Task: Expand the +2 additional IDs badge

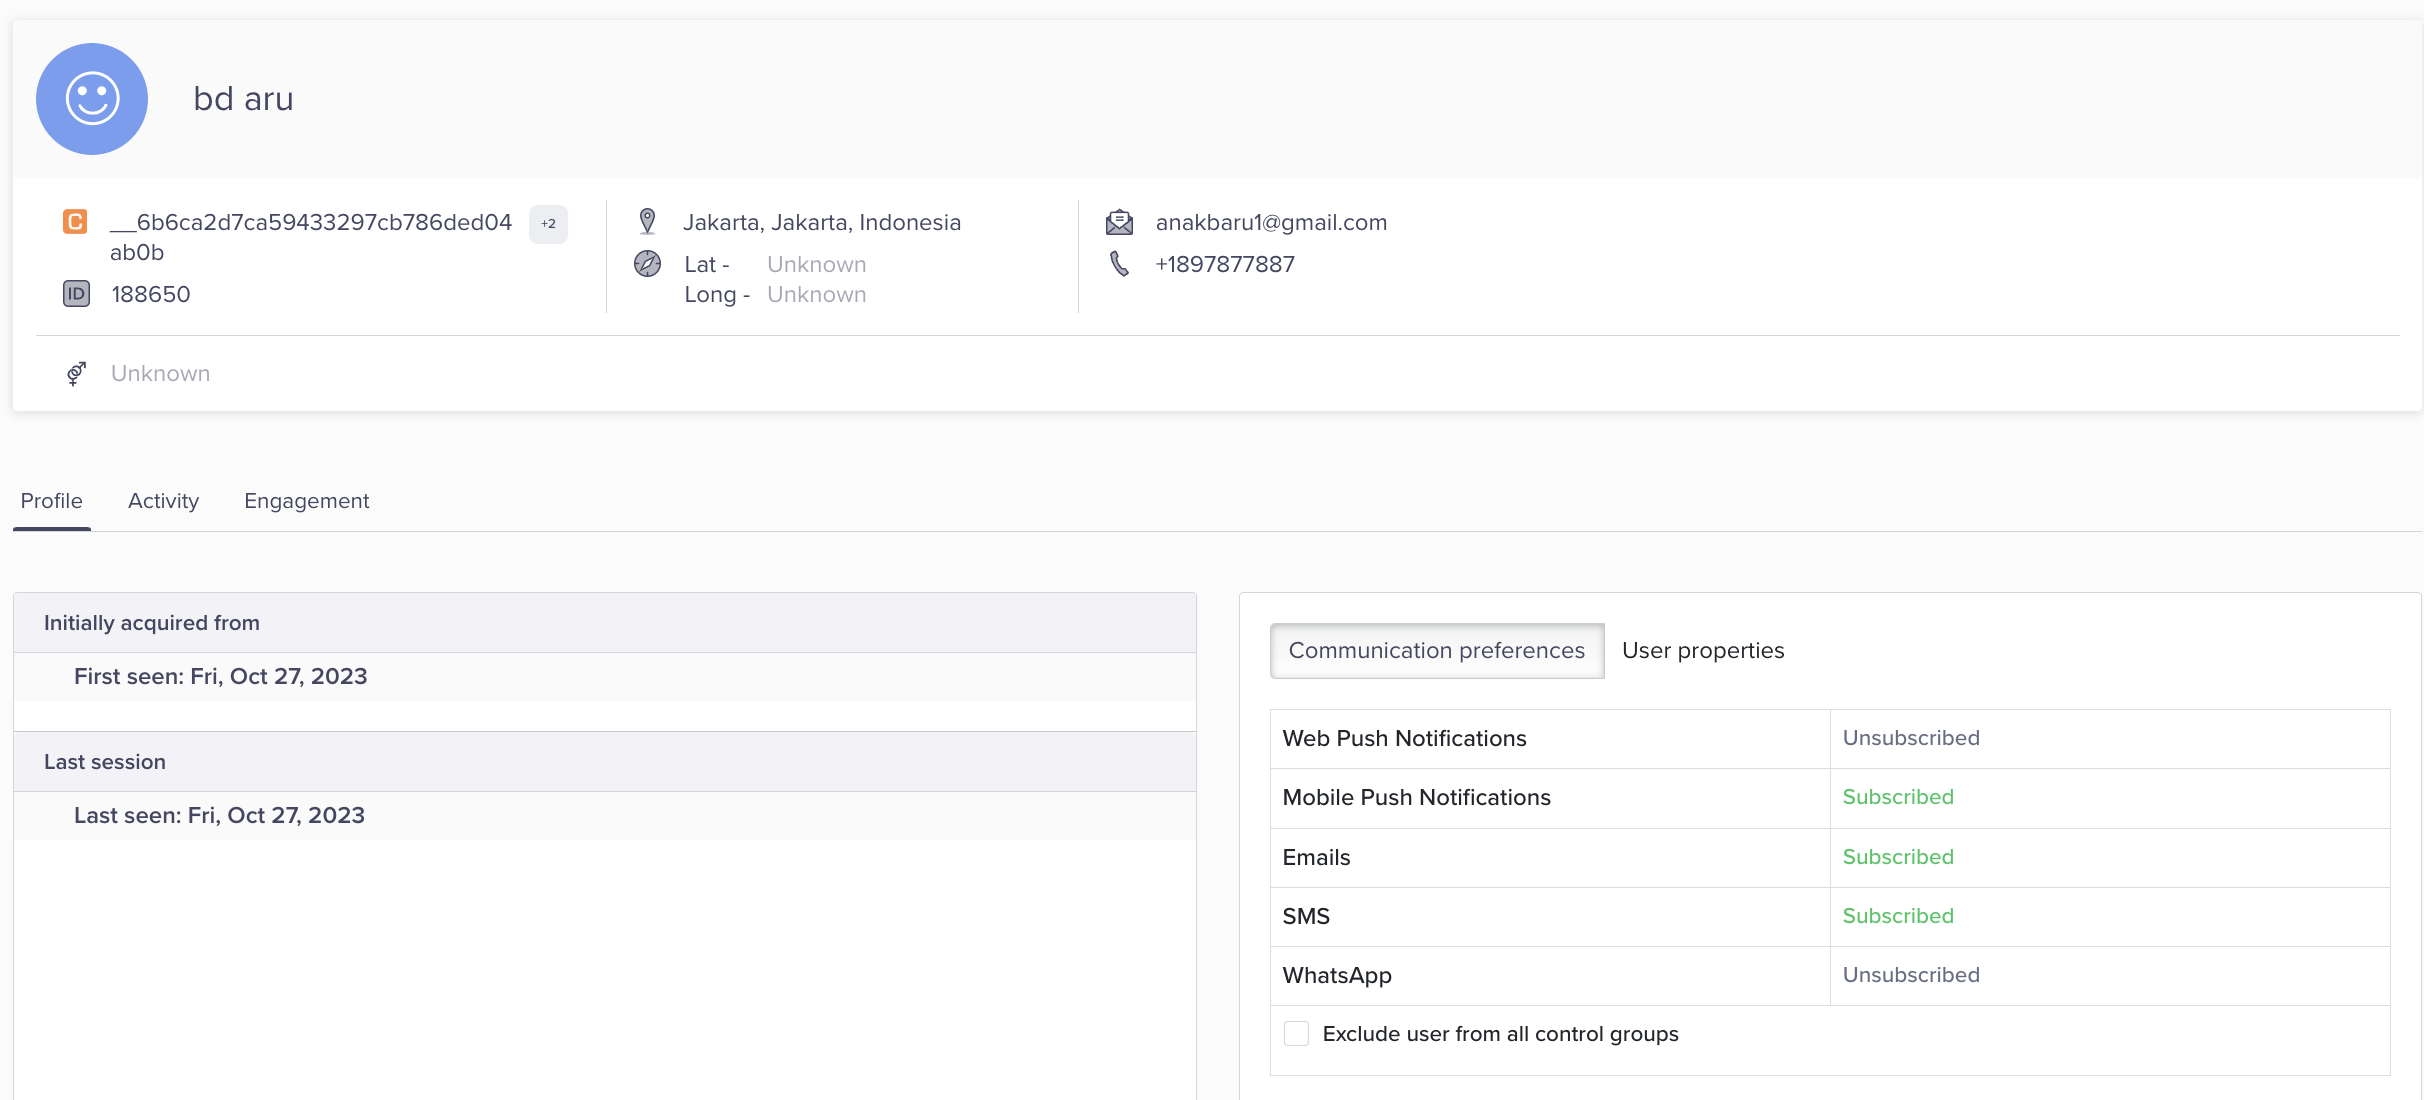Action: point(548,224)
